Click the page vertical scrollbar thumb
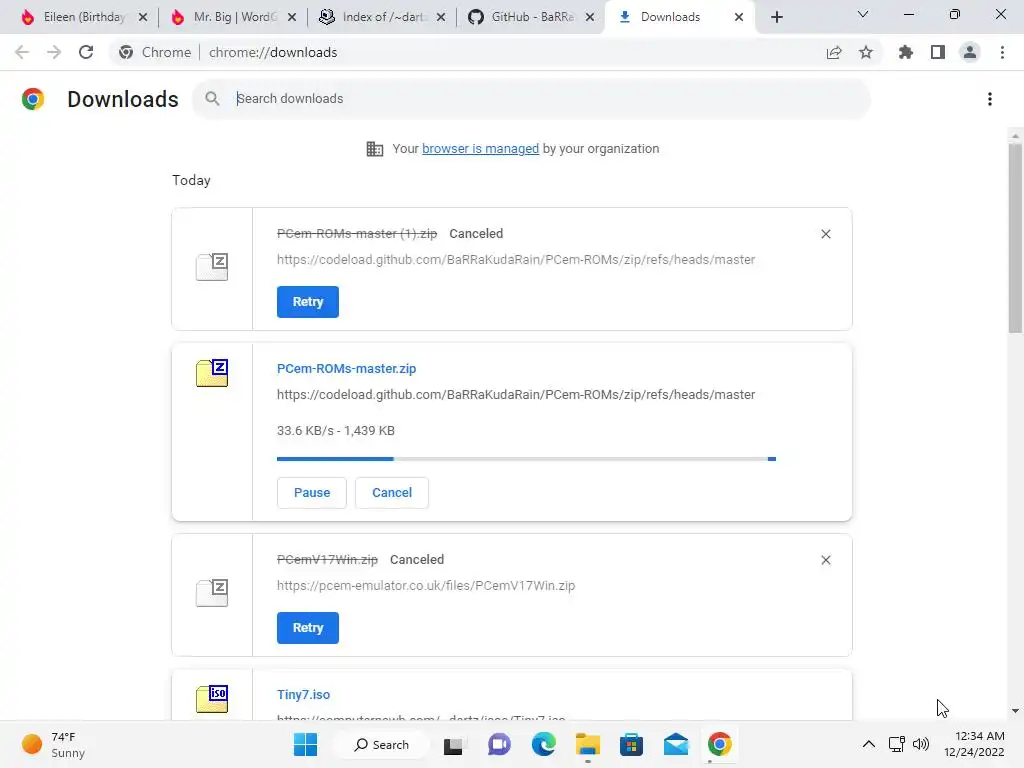 pos(1015,238)
